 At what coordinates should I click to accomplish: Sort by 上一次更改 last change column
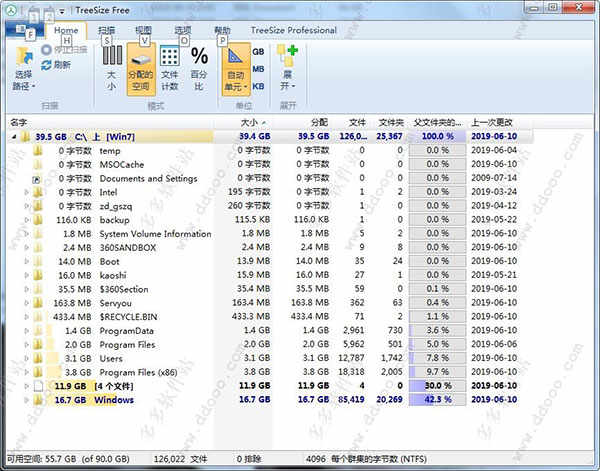(x=492, y=122)
